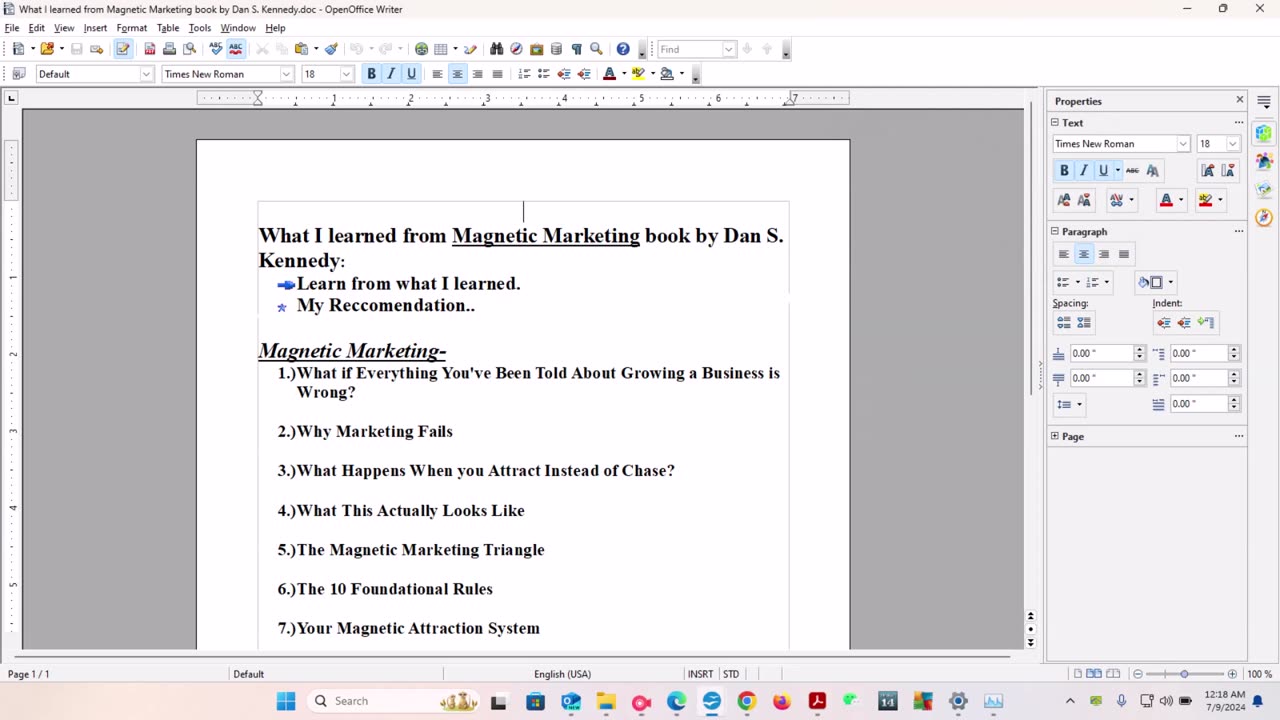Open the sidebar Properties deck icon
Screen dimensions: 1280x720
(1264, 133)
